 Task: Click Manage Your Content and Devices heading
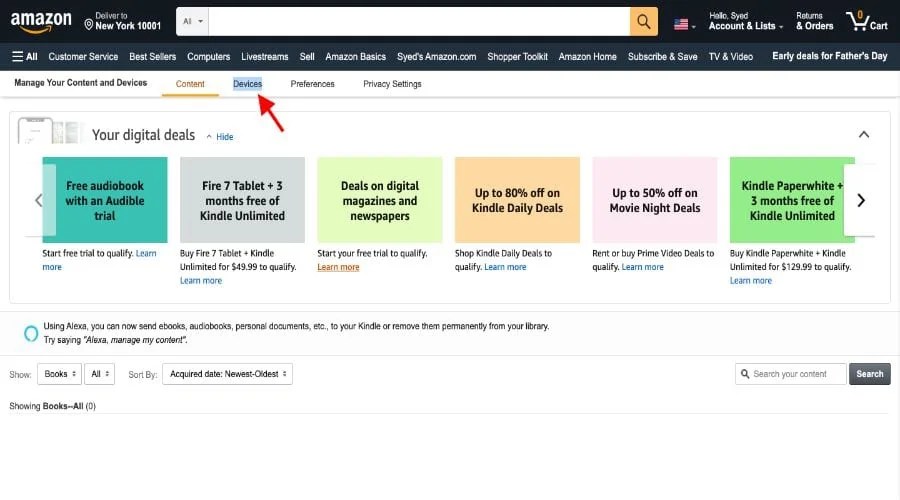pyautogui.click(x=80, y=83)
